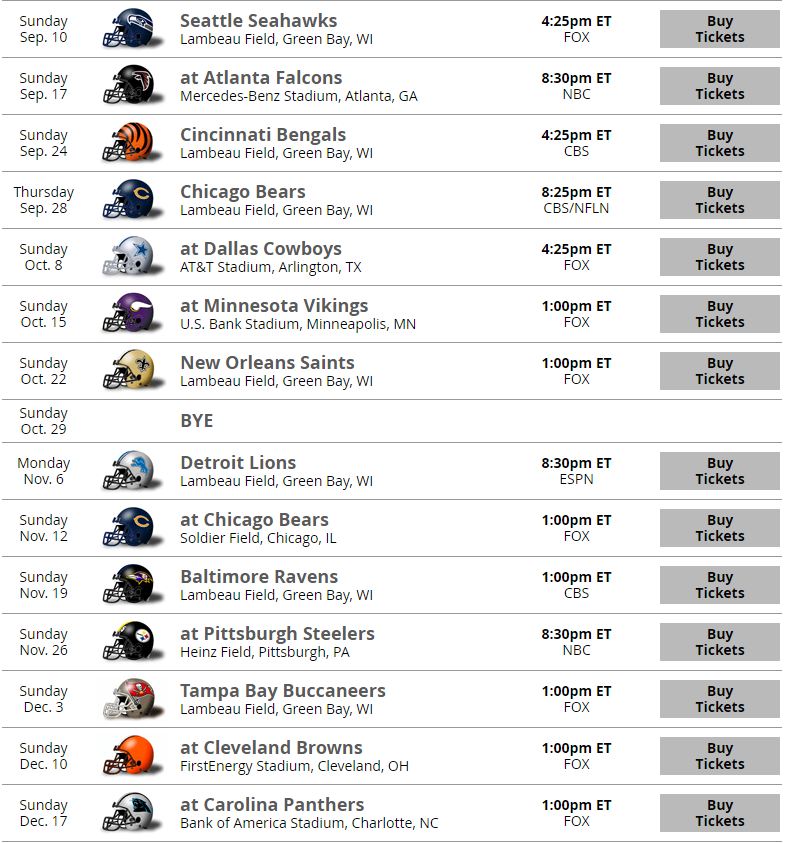Click the Pittsburgh Steelers helmet icon
The image size is (785, 843).
click(x=132, y=642)
